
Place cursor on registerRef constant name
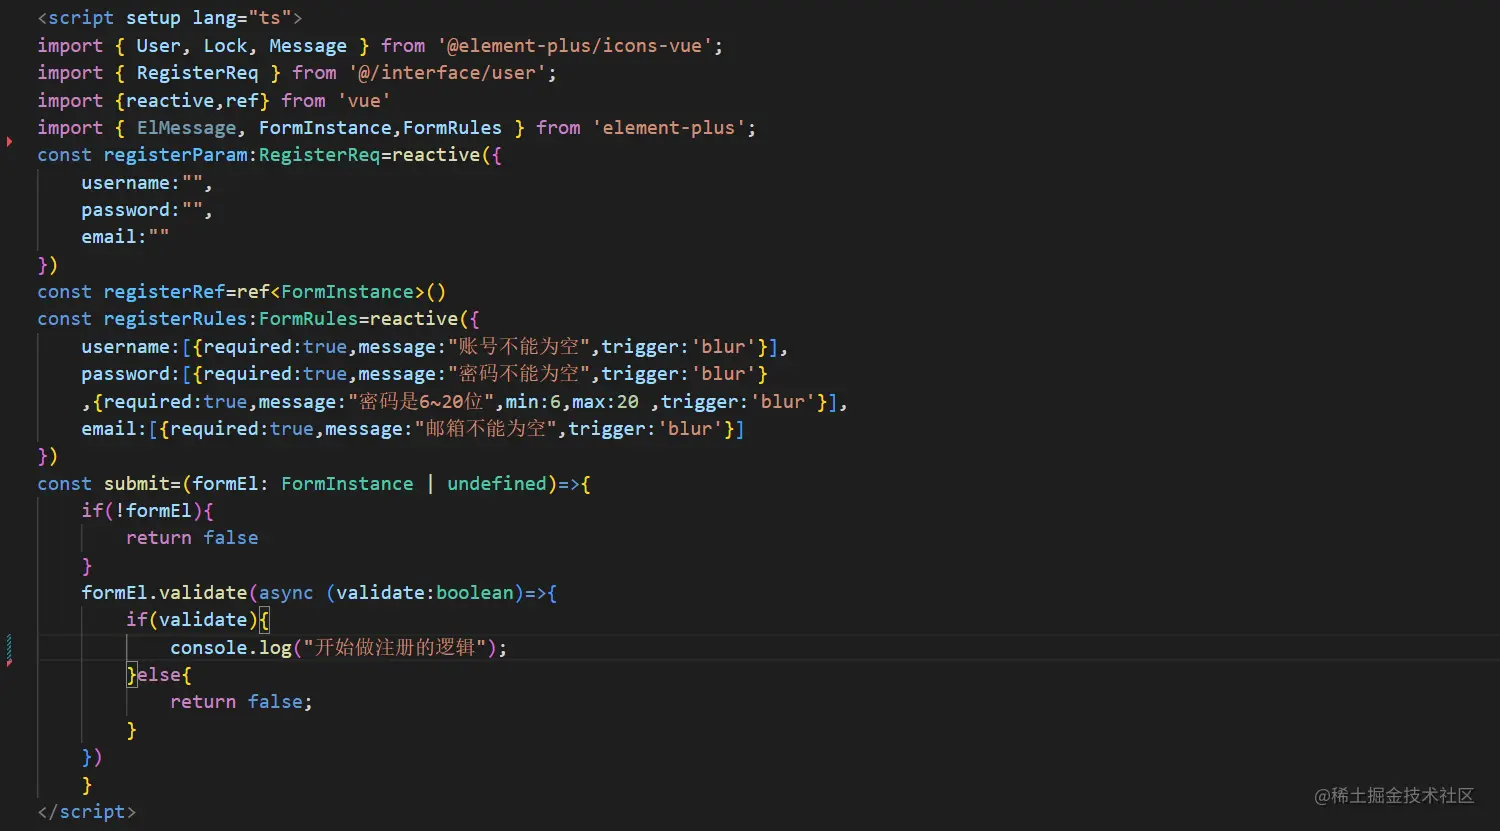pos(164,292)
